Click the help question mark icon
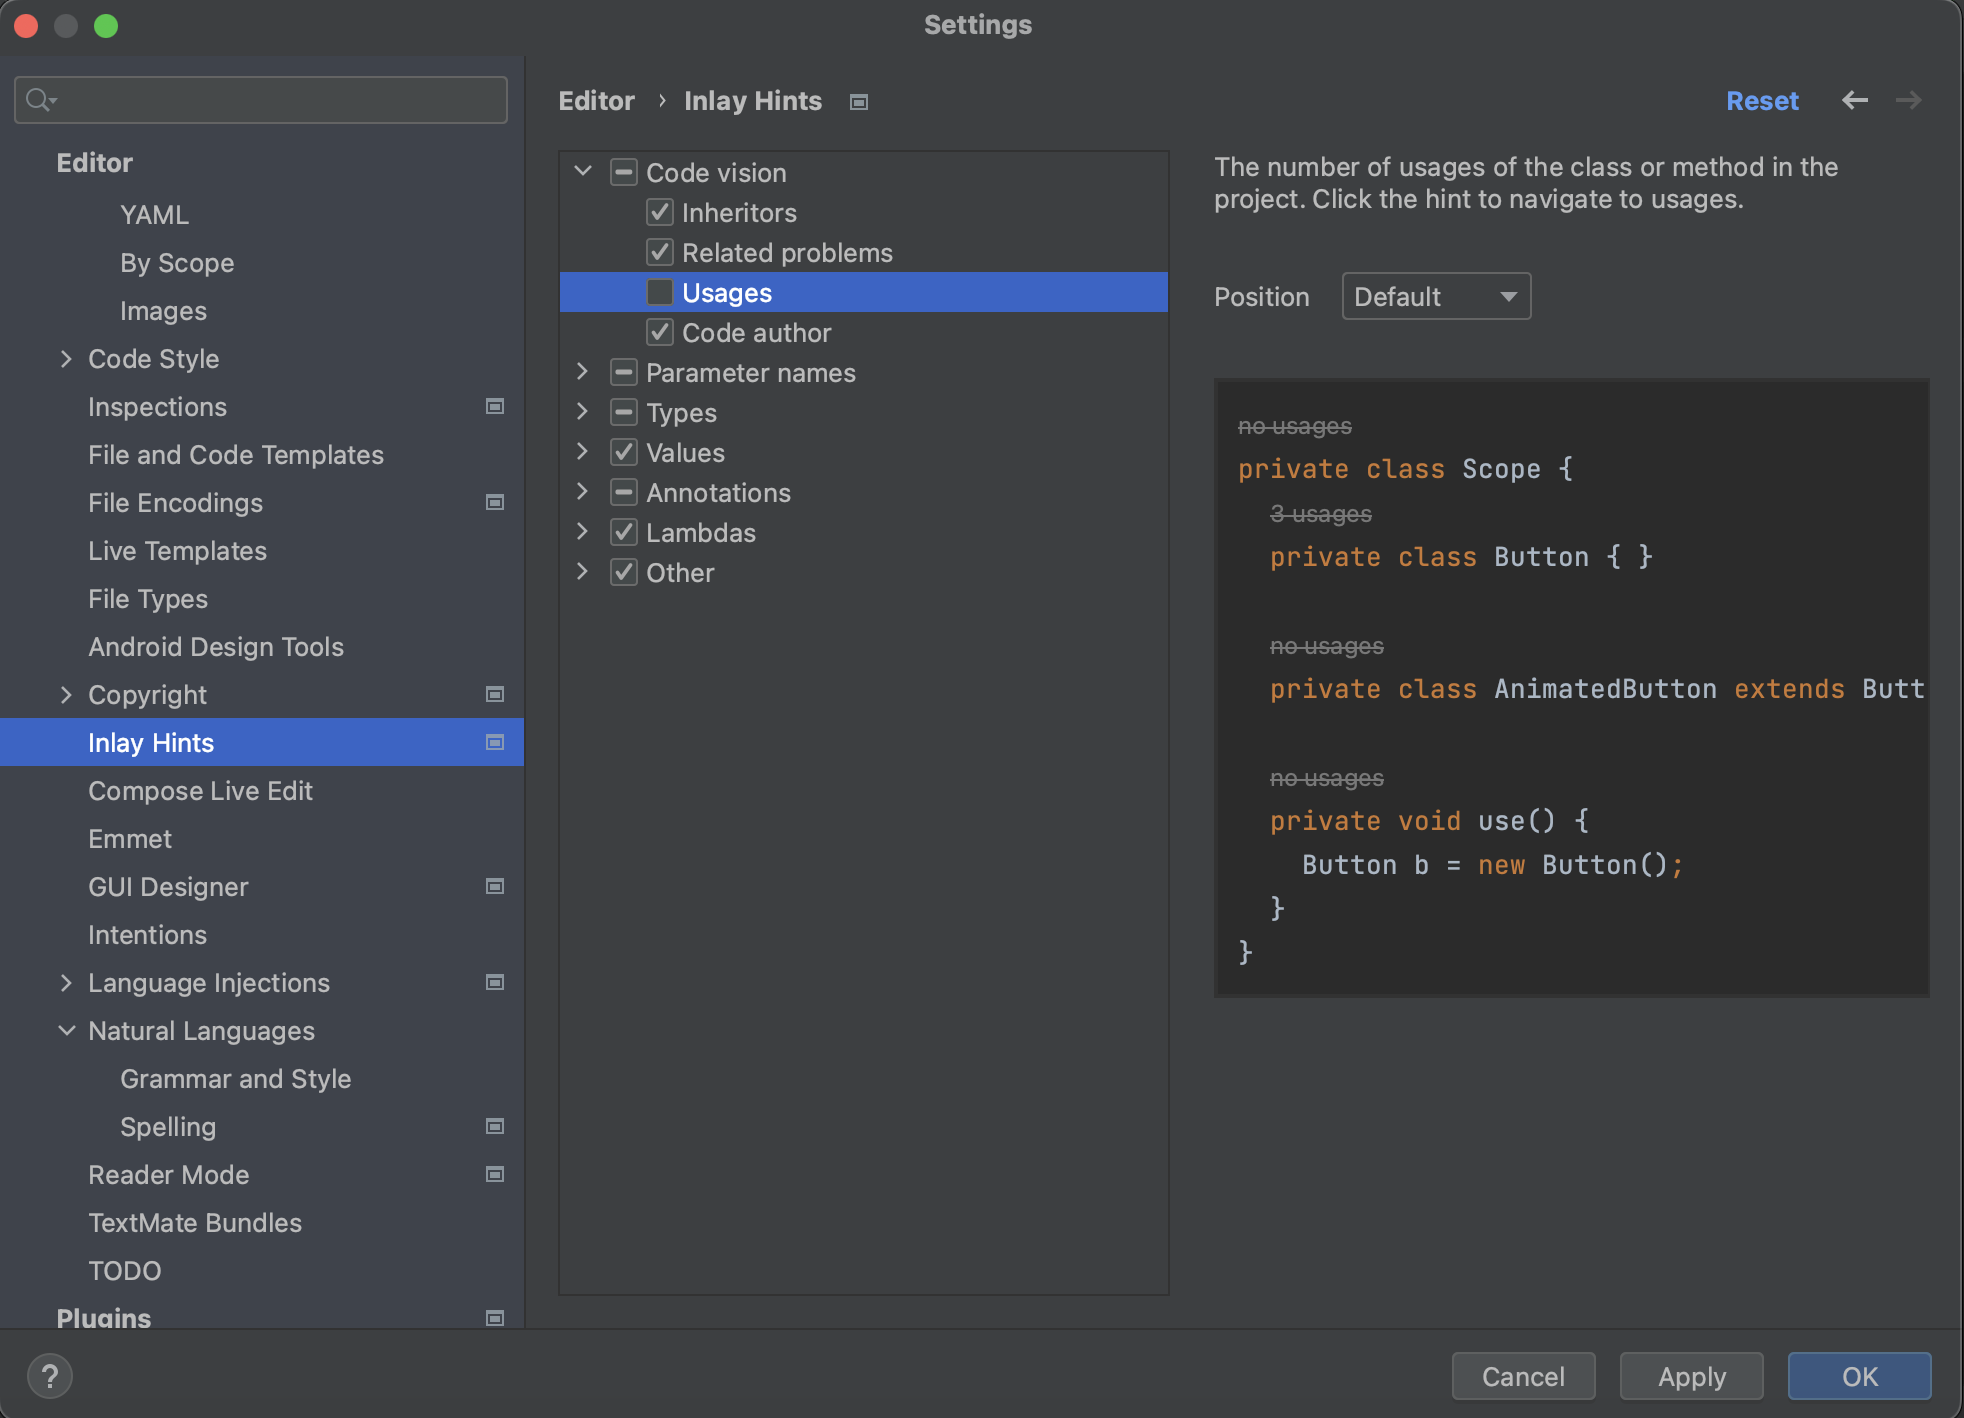Image resolution: width=1964 pixels, height=1418 pixels. 50,1376
